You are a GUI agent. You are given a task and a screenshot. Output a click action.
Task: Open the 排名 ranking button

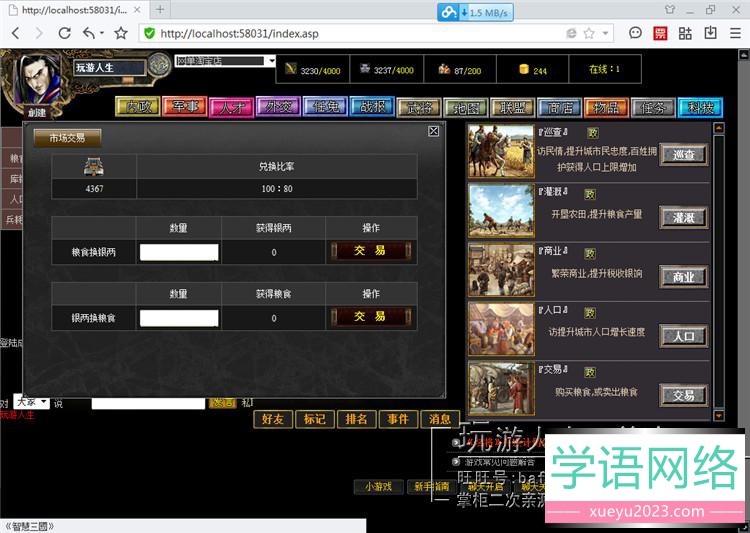pos(355,419)
